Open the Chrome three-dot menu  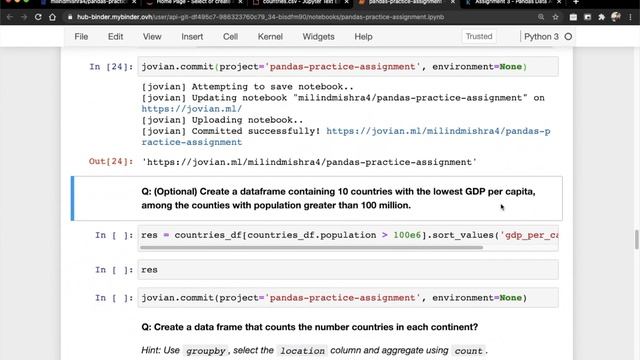pyautogui.click(x=631, y=17)
